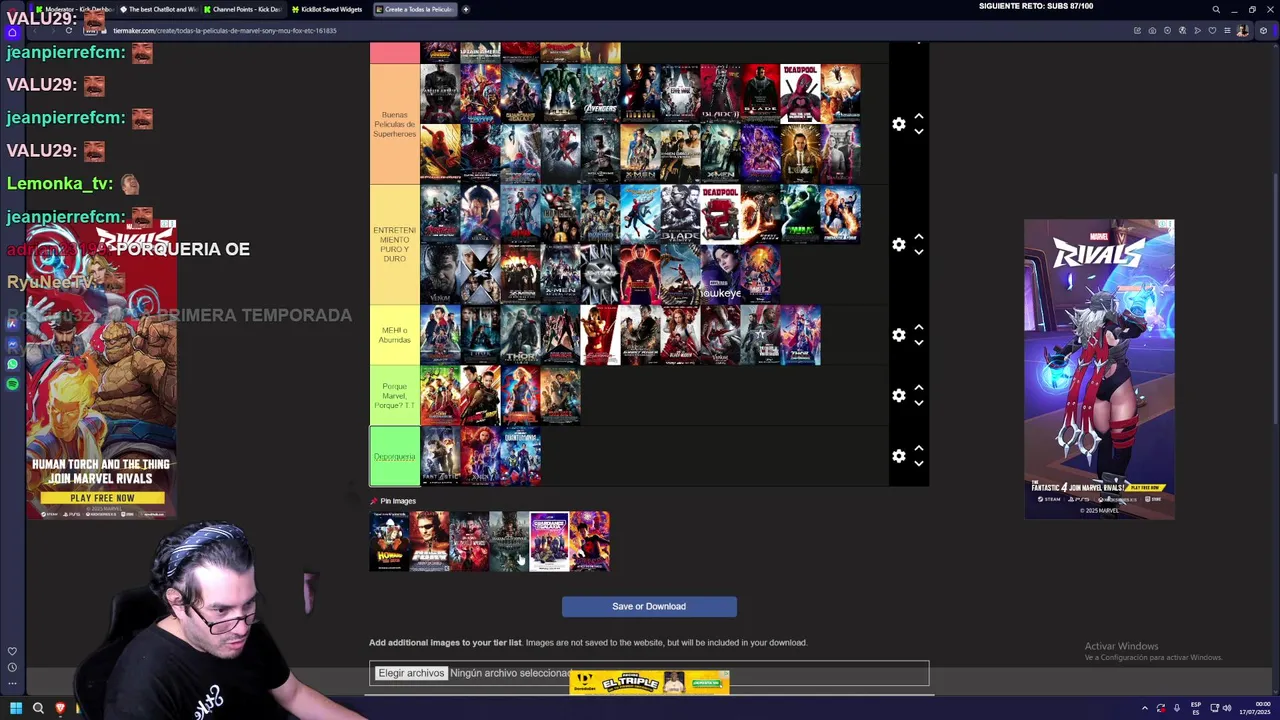The width and height of the screenshot is (1280, 720).
Task: Edit the yellow ENTRETENIMIENTO PURO Y DURO label
Action: coord(394,244)
